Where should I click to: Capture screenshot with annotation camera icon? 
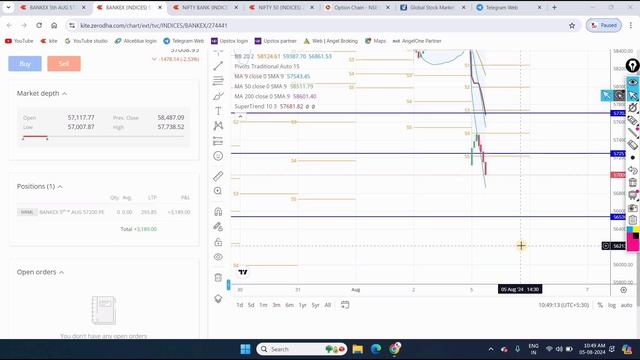pyautogui.click(x=633, y=208)
